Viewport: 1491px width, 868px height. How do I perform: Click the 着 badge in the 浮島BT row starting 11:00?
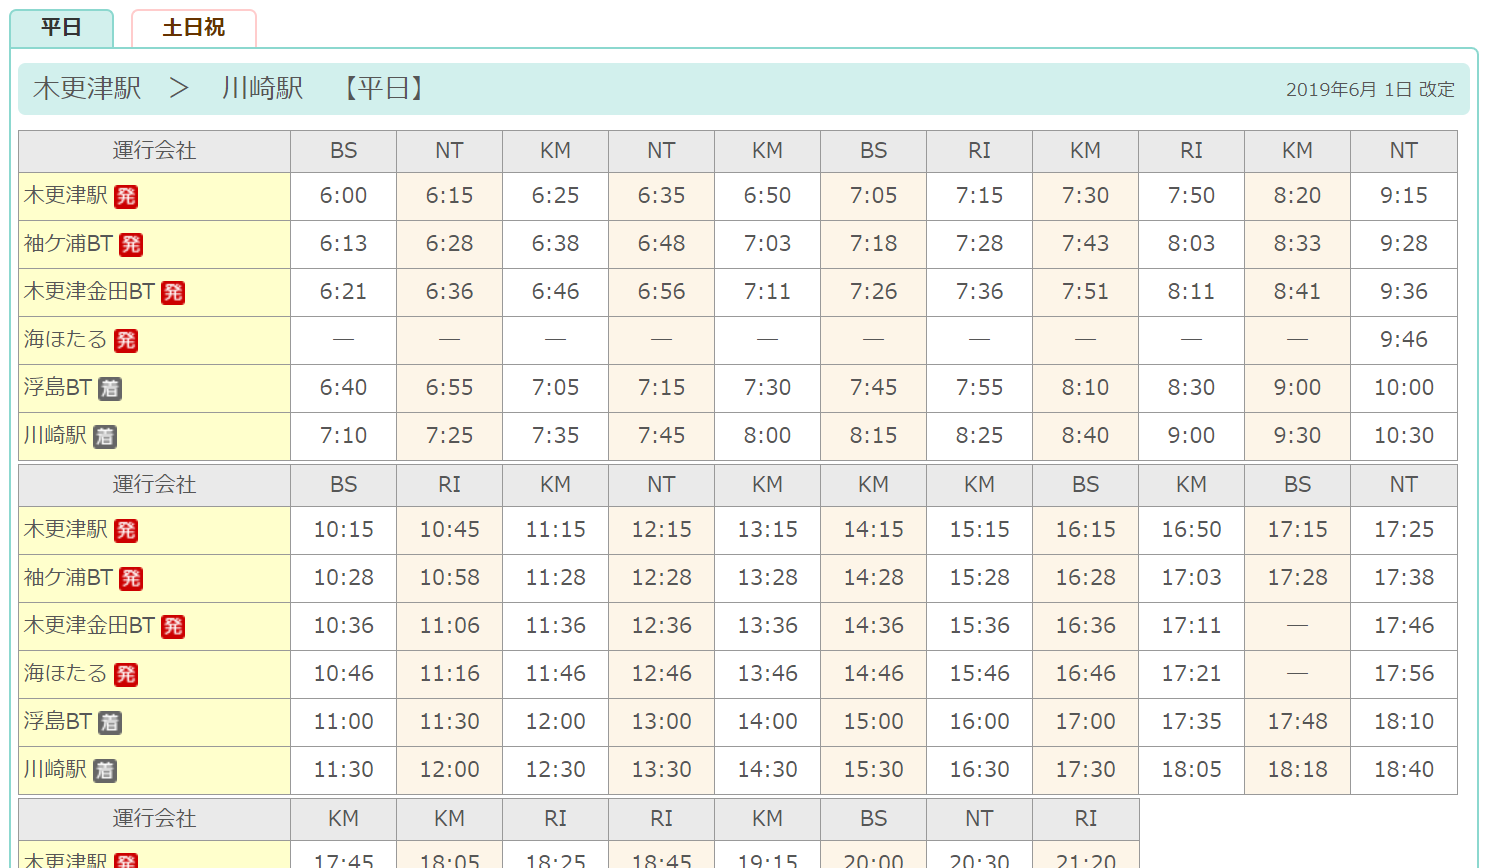(110, 723)
